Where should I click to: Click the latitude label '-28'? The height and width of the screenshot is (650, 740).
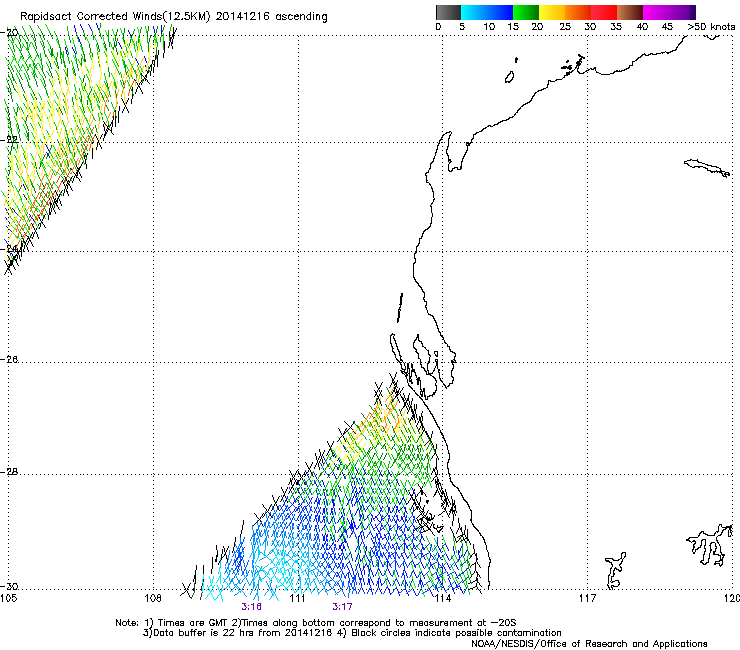(10, 472)
